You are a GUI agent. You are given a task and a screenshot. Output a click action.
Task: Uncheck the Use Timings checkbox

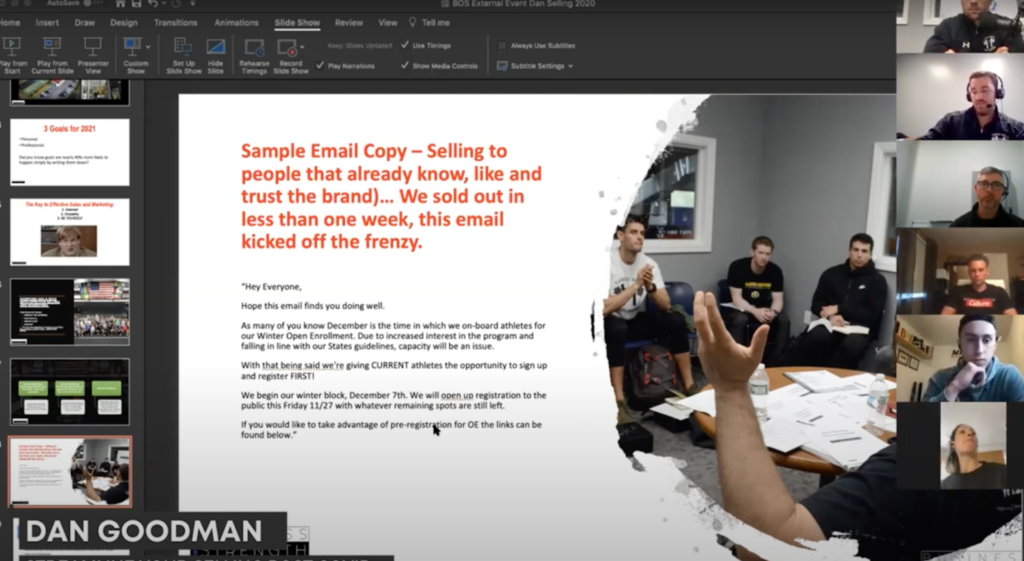405,45
